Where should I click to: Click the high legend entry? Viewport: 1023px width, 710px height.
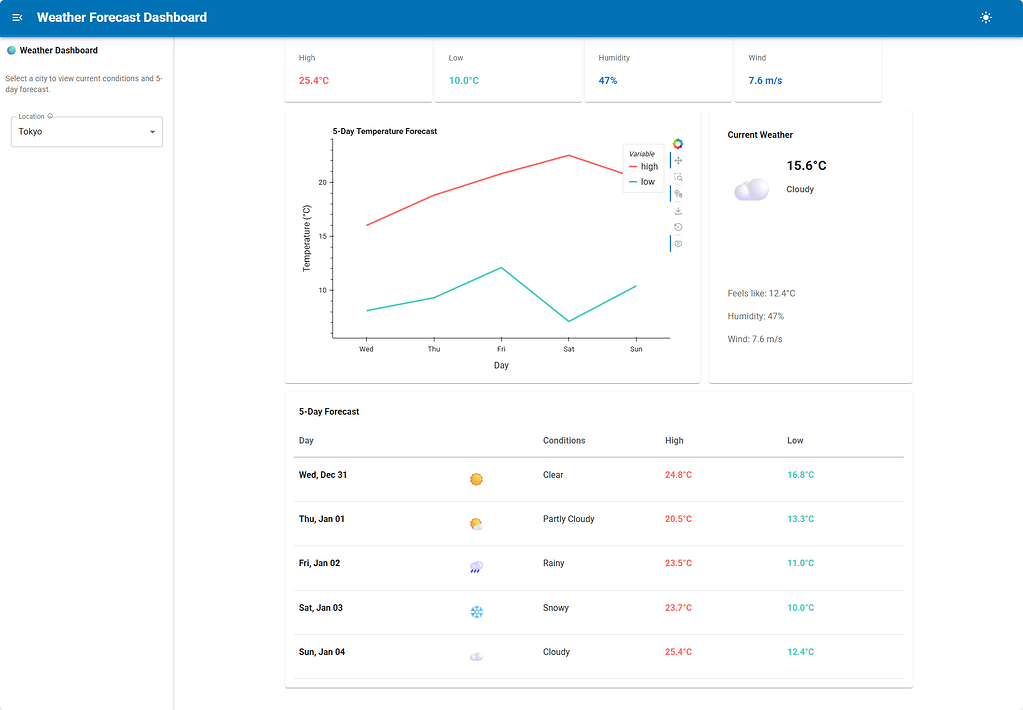[x=643, y=166]
